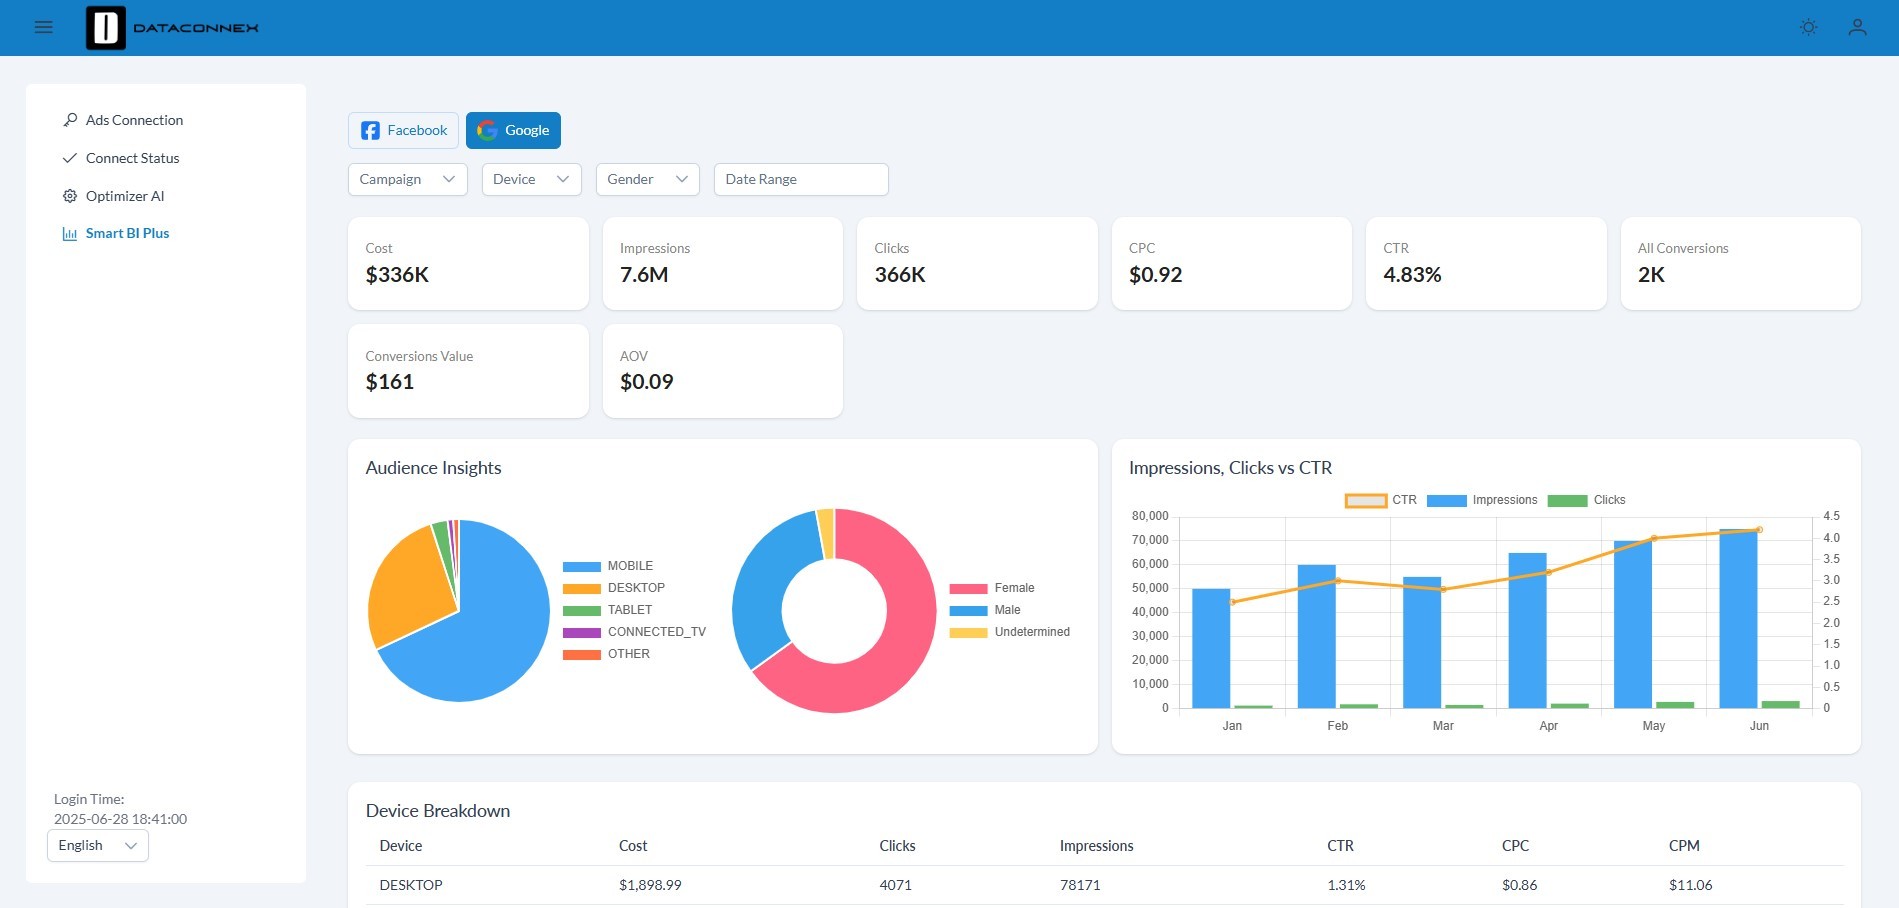
Task: Toggle the light/dark theme sun icon
Action: [x=1808, y=27]
